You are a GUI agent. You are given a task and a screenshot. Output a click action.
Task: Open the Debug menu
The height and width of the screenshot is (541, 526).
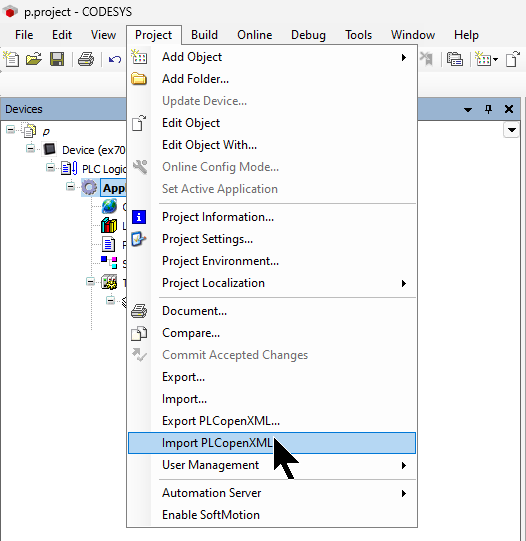tap(308, 35)
